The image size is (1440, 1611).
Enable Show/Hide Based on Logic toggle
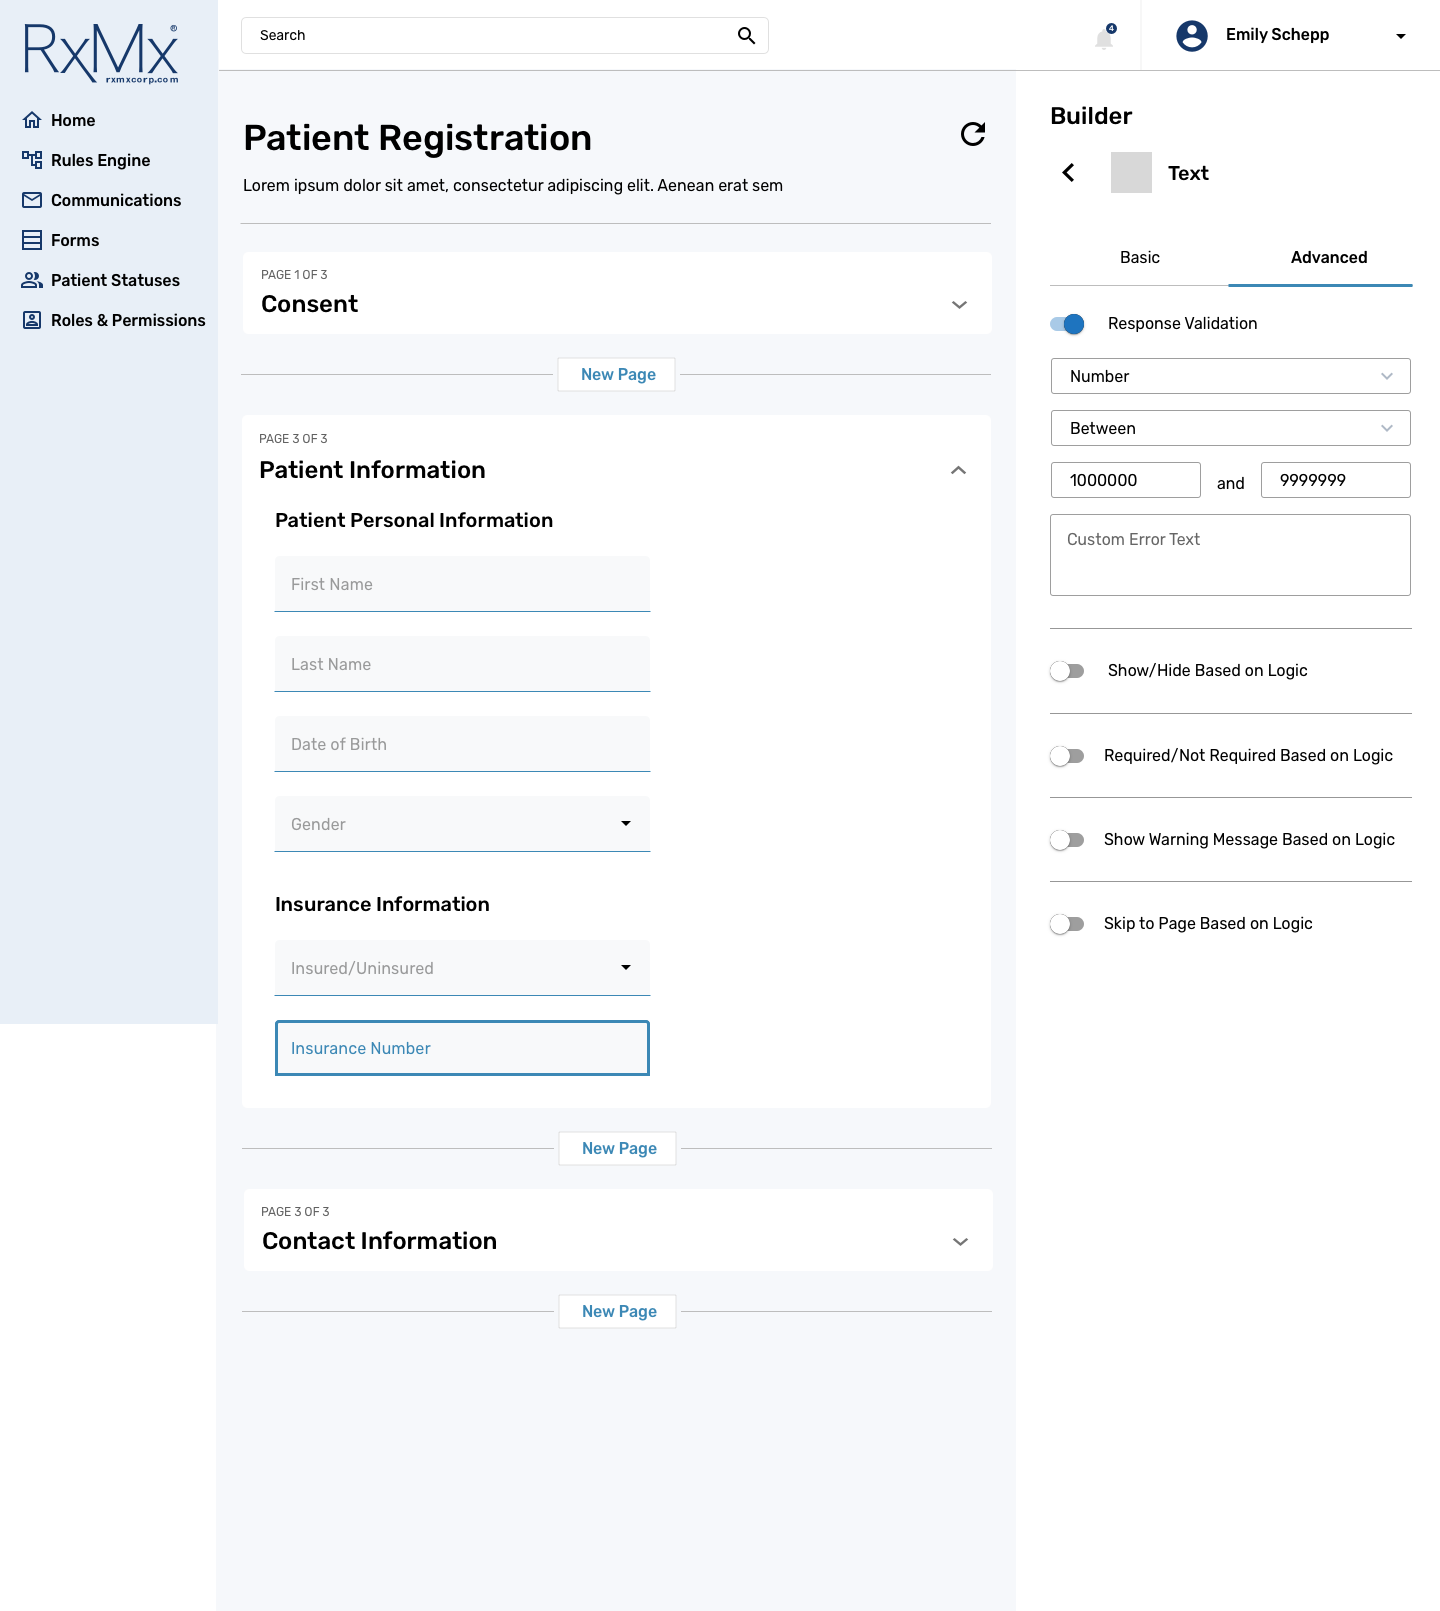pos(1067,671)
